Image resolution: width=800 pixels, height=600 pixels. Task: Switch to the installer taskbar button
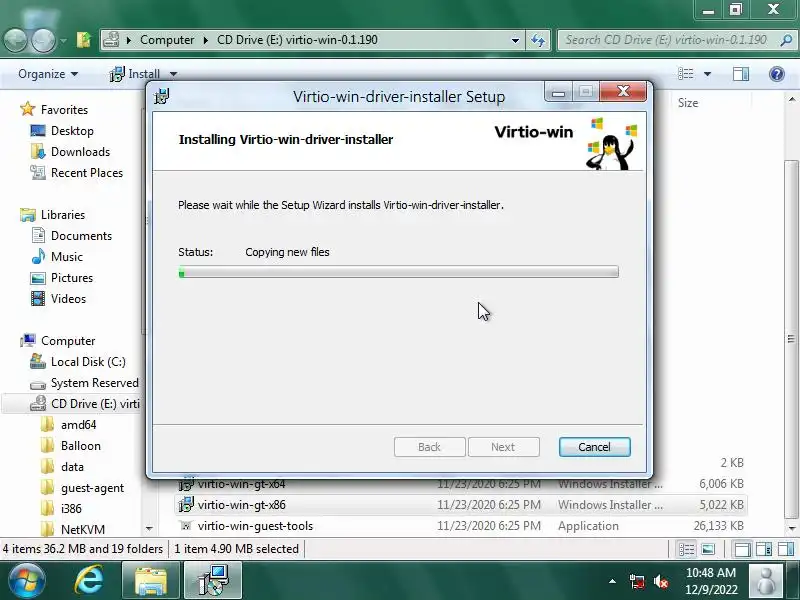tap(212, 581)
